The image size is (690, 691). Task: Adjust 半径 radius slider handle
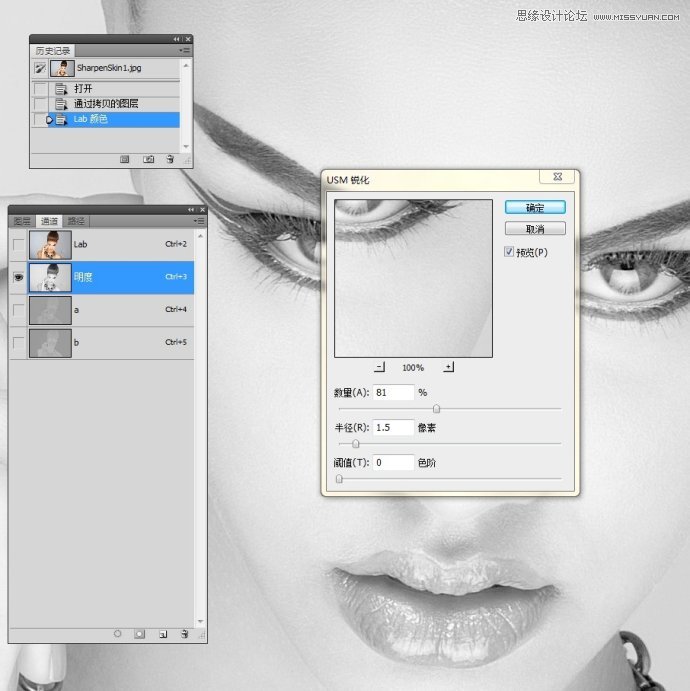tap(356, 444)
